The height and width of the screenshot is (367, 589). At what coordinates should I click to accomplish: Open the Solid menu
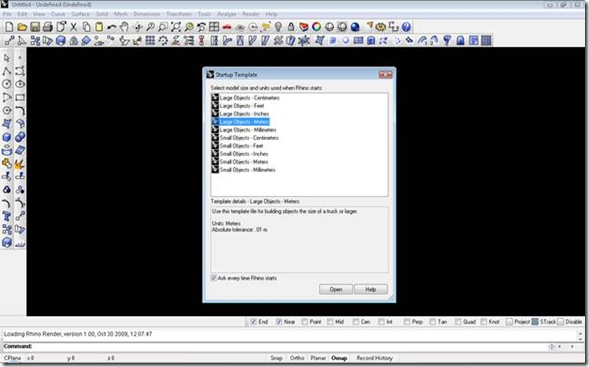tap(102, 14)
